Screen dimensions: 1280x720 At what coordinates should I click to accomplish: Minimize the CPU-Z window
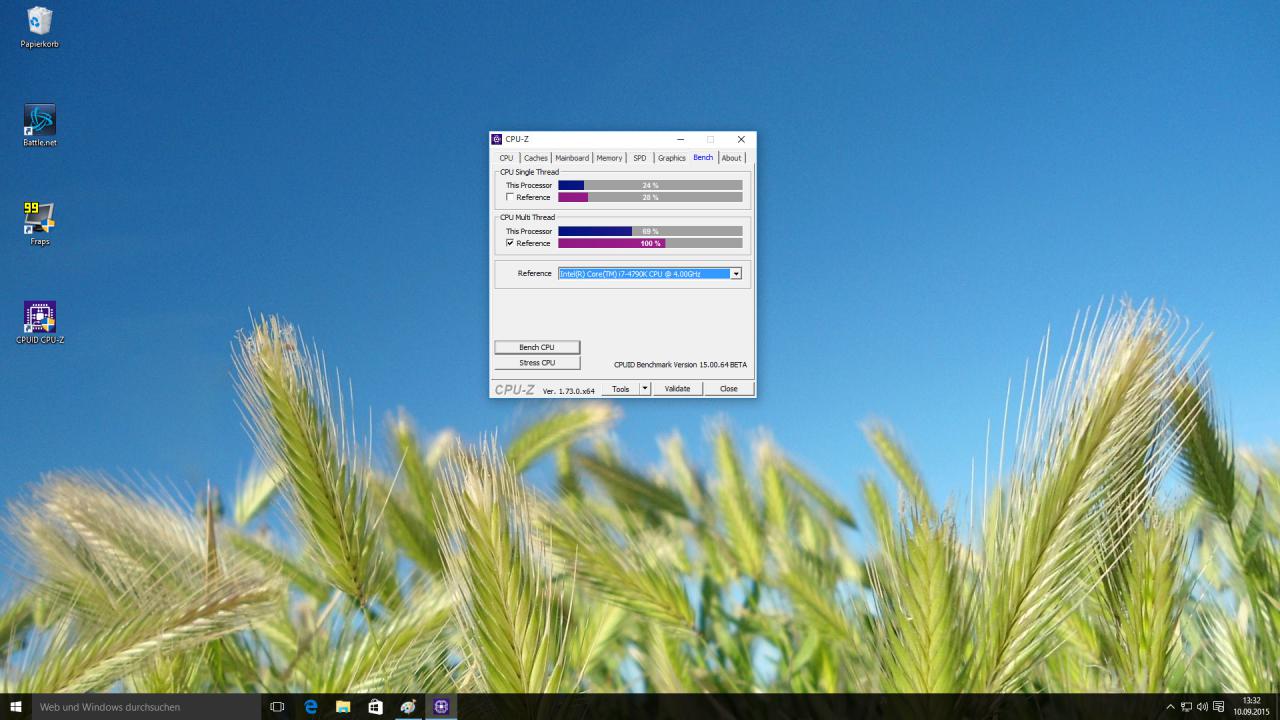(x=681, y=139)
